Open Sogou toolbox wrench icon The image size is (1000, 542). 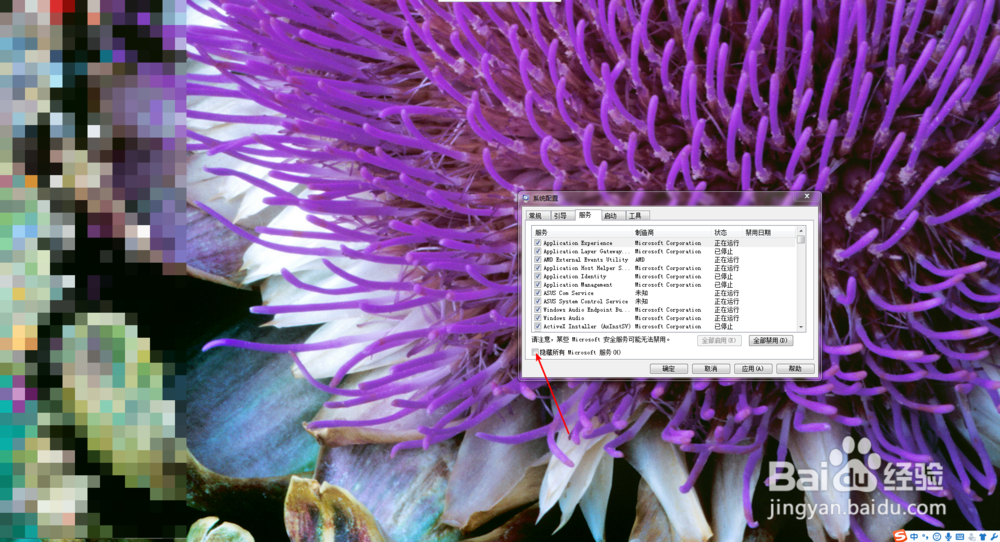(994, 536)
